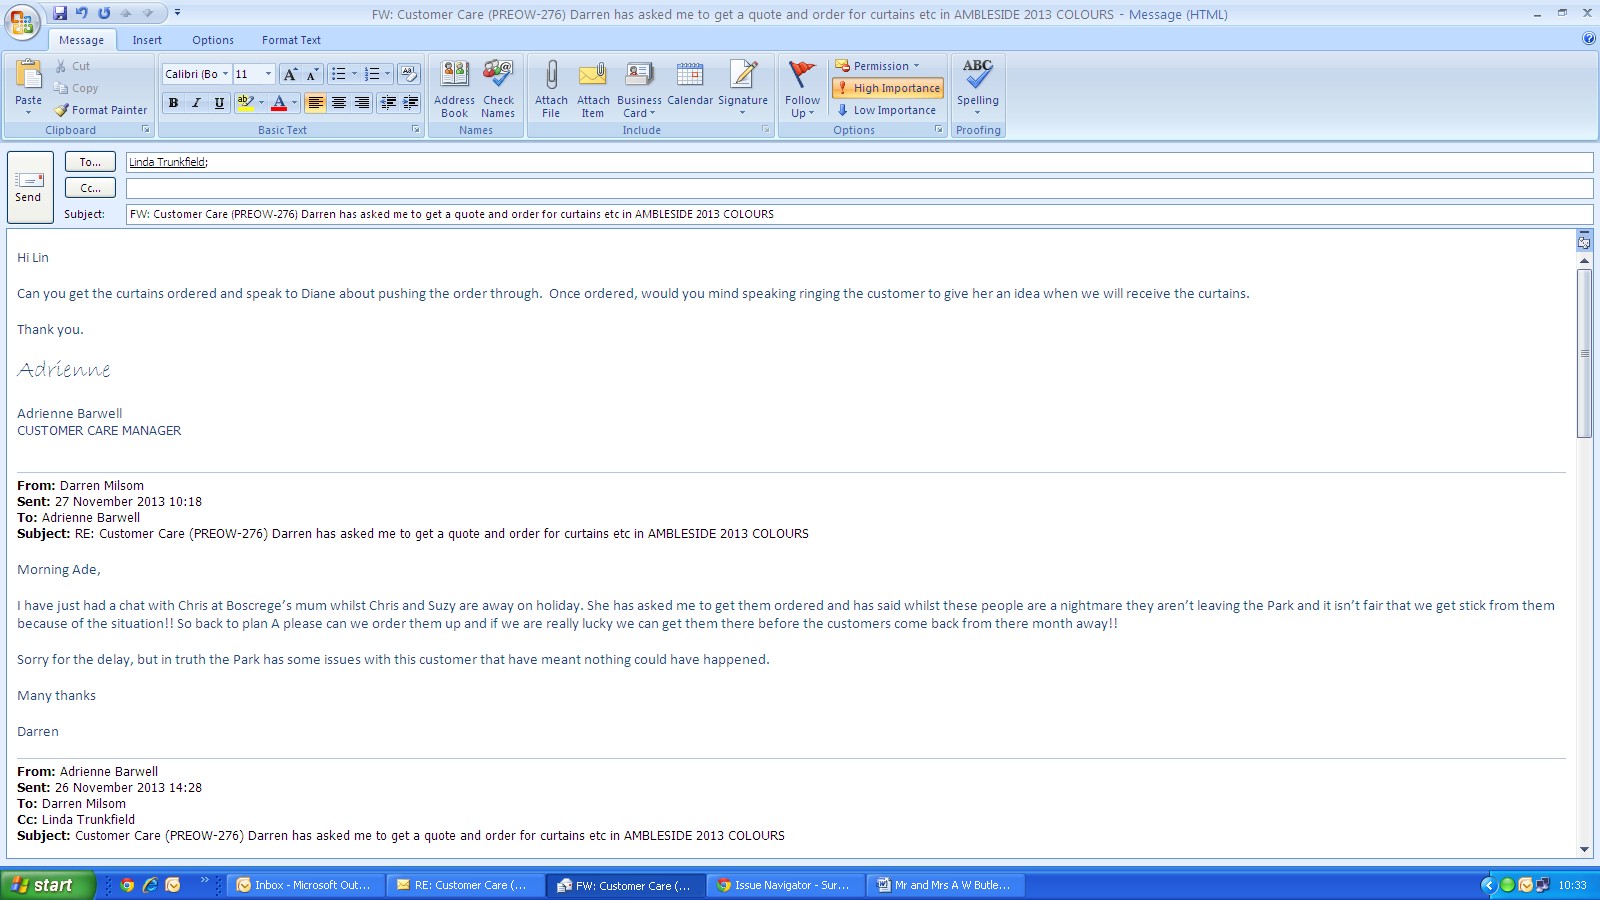Attach a file to the message
Image resolution: width=1600 pixels, height=900 pixels.
pyautogui.click(x=551, y=89)
